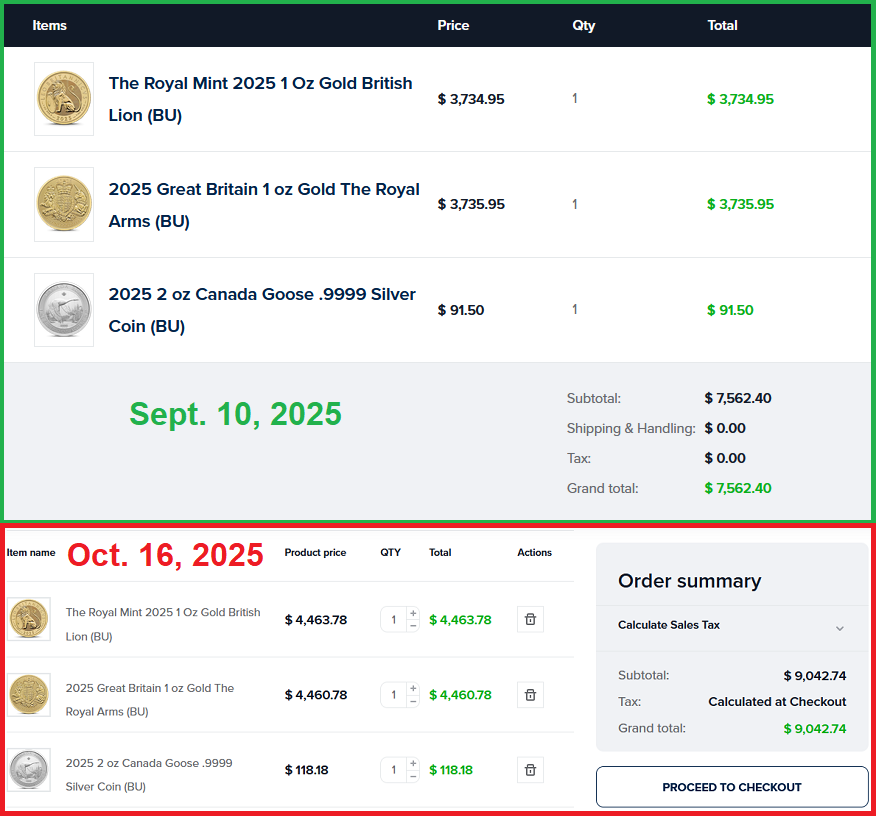Open the Gold British Lion thumbnail in top cart
876x816 pixels.
click(x=64, y=99)
